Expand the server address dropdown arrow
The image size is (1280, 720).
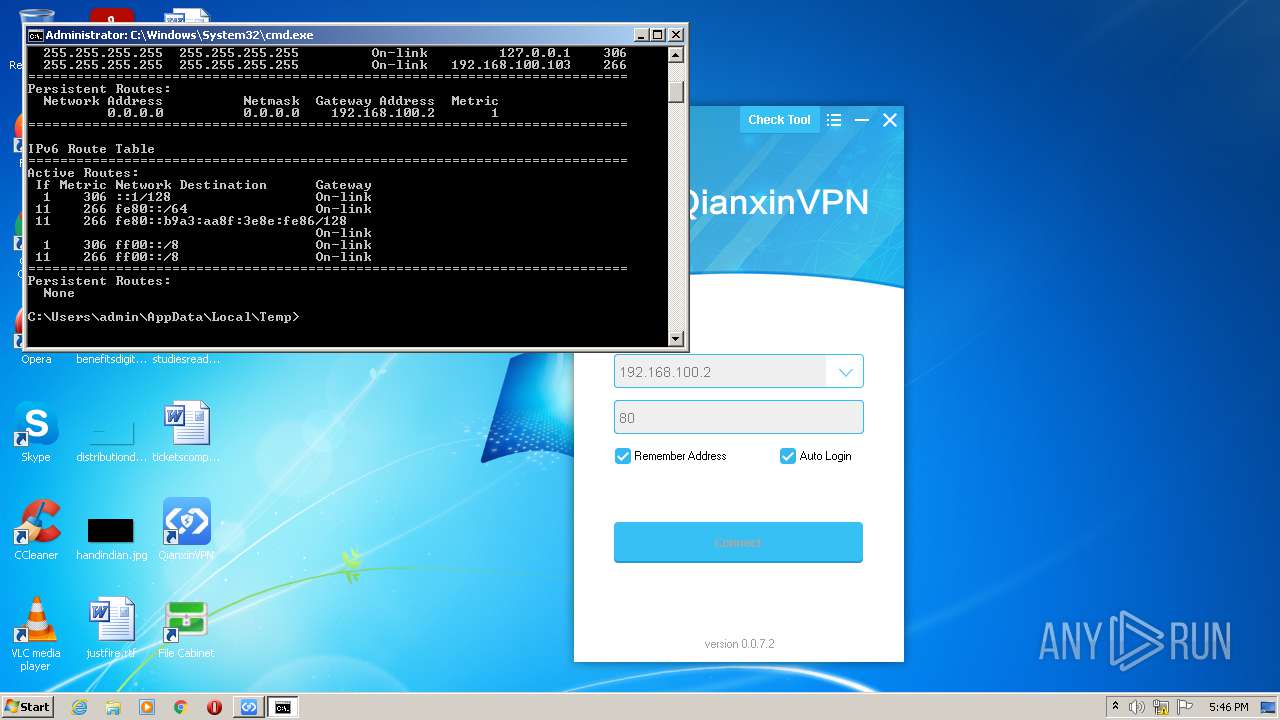(845, 372)
